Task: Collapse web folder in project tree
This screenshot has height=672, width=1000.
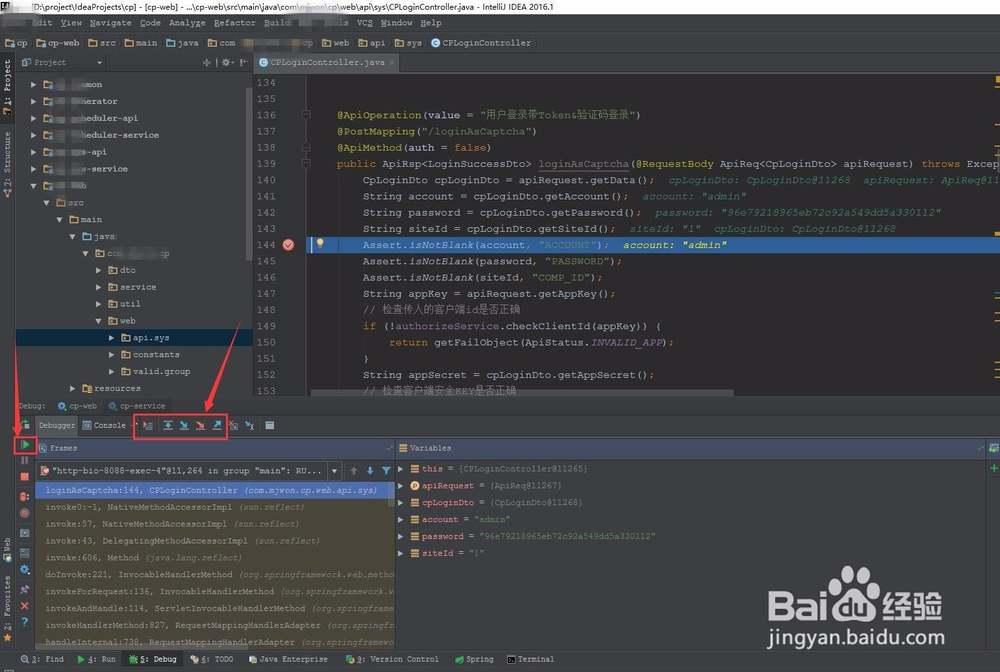Action: (x=99, y=321)
